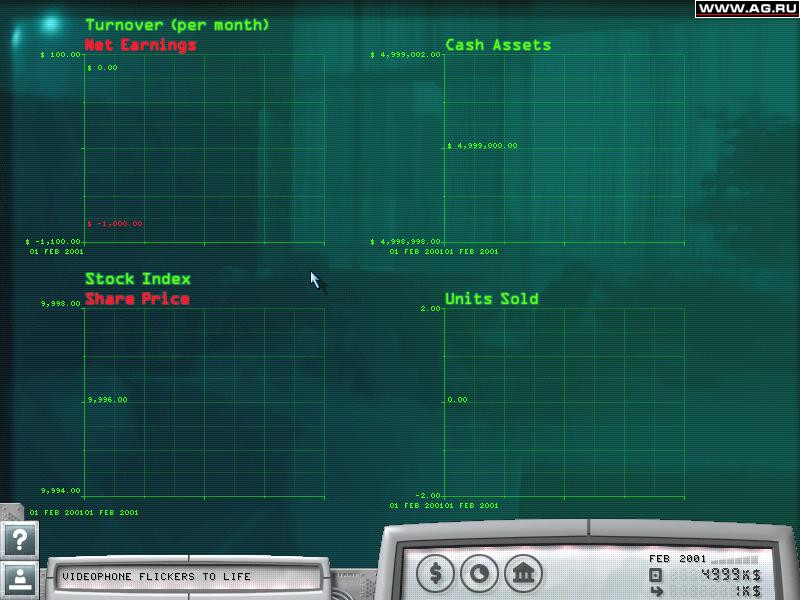Click the Stock Index legend label
Image resolution: width=800 pixels, height=600 pixels.
pos(138,279)
